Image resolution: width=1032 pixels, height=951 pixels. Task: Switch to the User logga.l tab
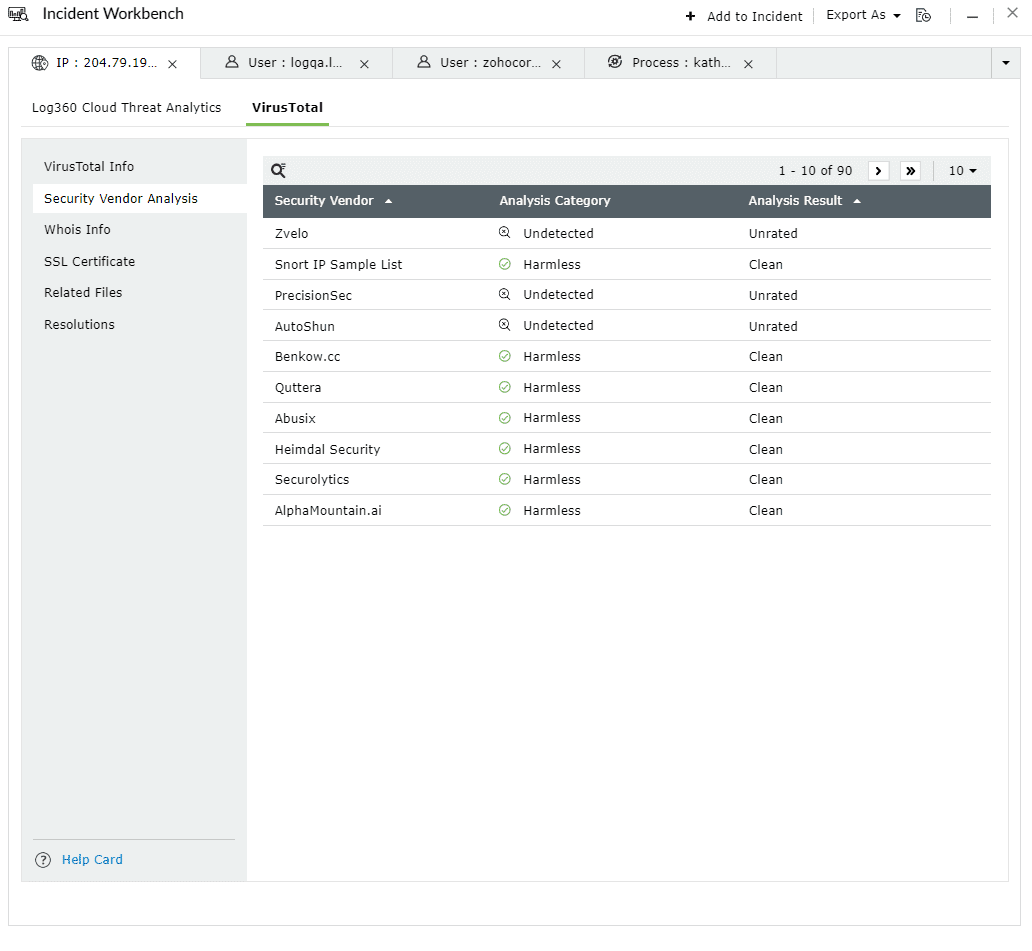pos(296,63)
